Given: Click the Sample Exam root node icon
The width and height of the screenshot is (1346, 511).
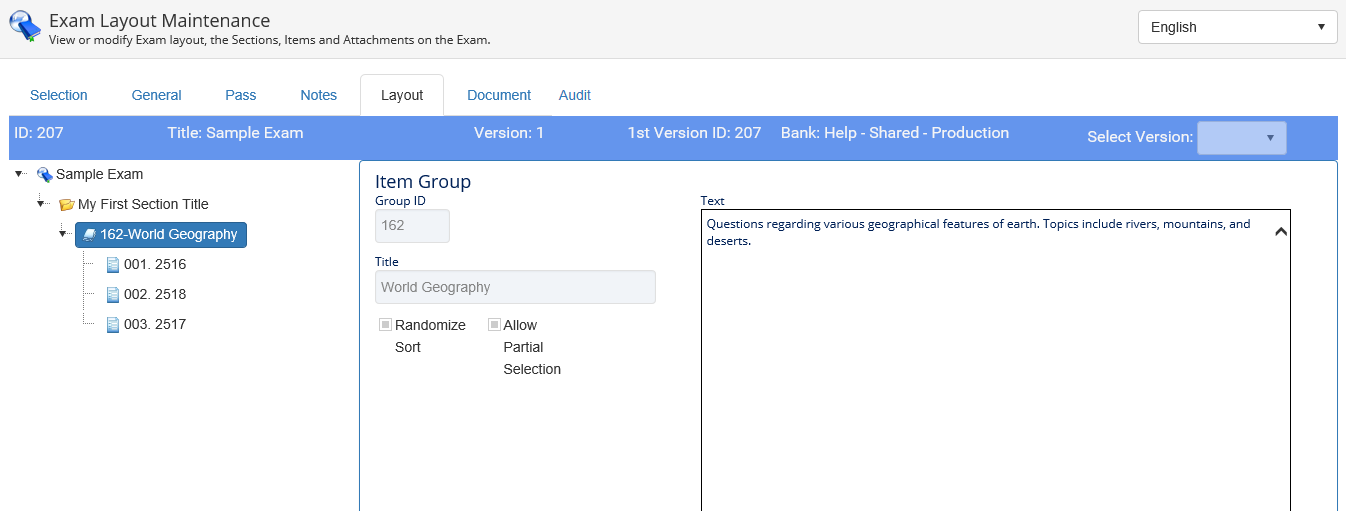Looking at the screenshot, I should click(44, 175).
